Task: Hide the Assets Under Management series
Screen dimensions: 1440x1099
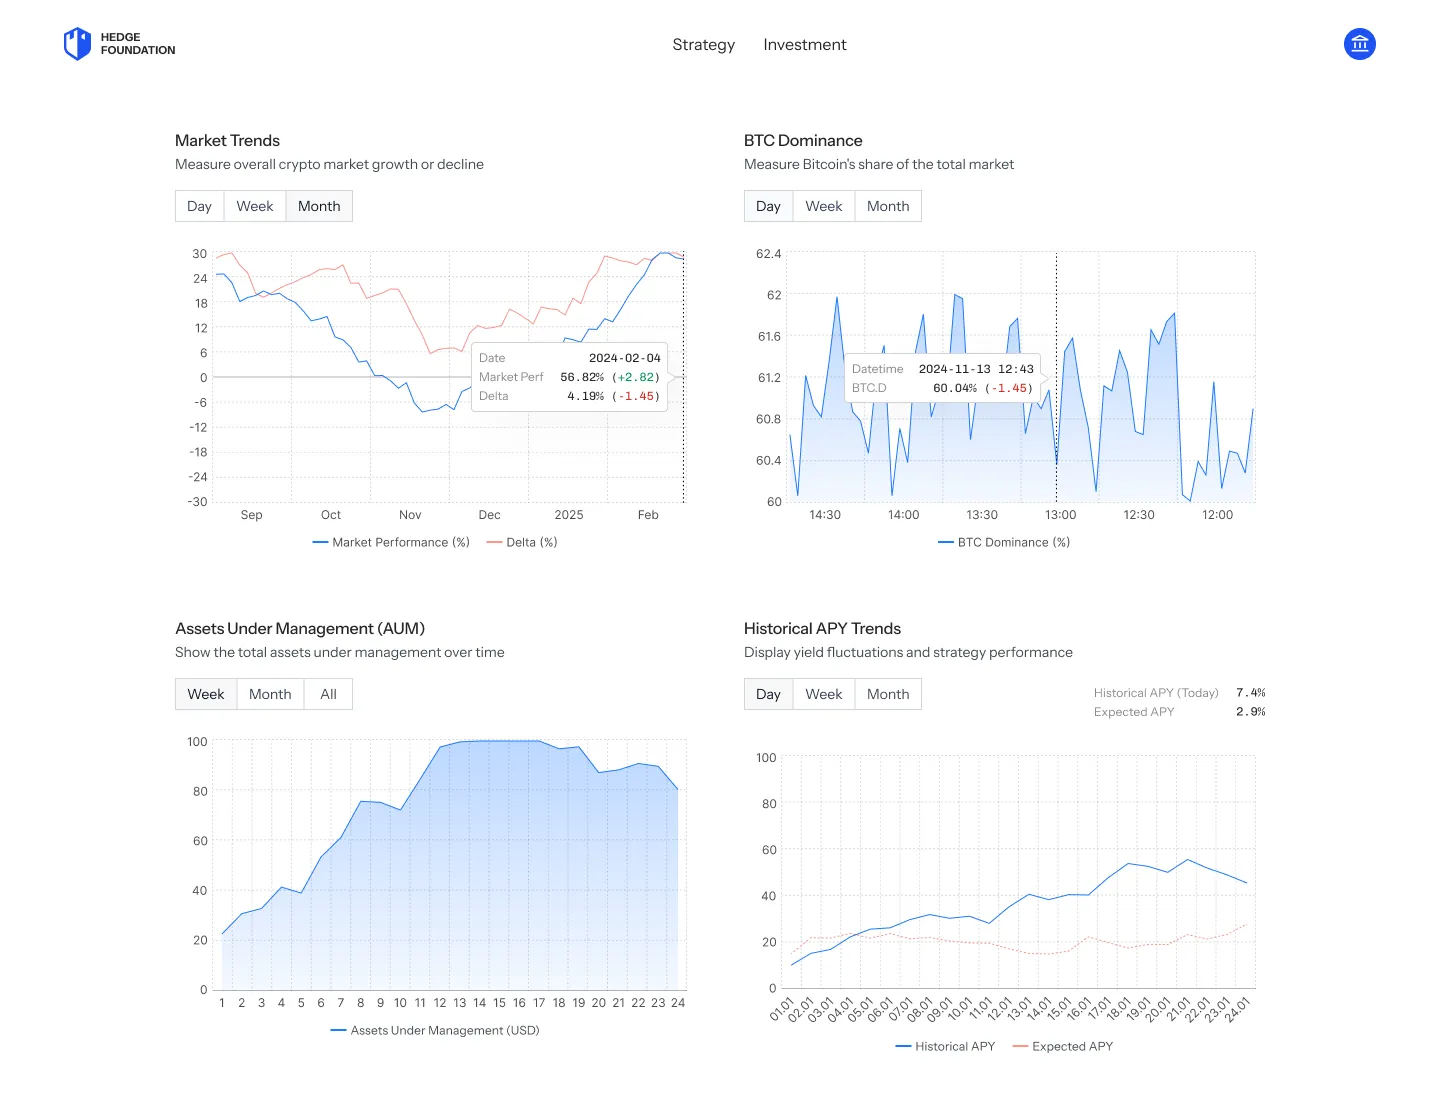Action: [x=435, y=1030]
